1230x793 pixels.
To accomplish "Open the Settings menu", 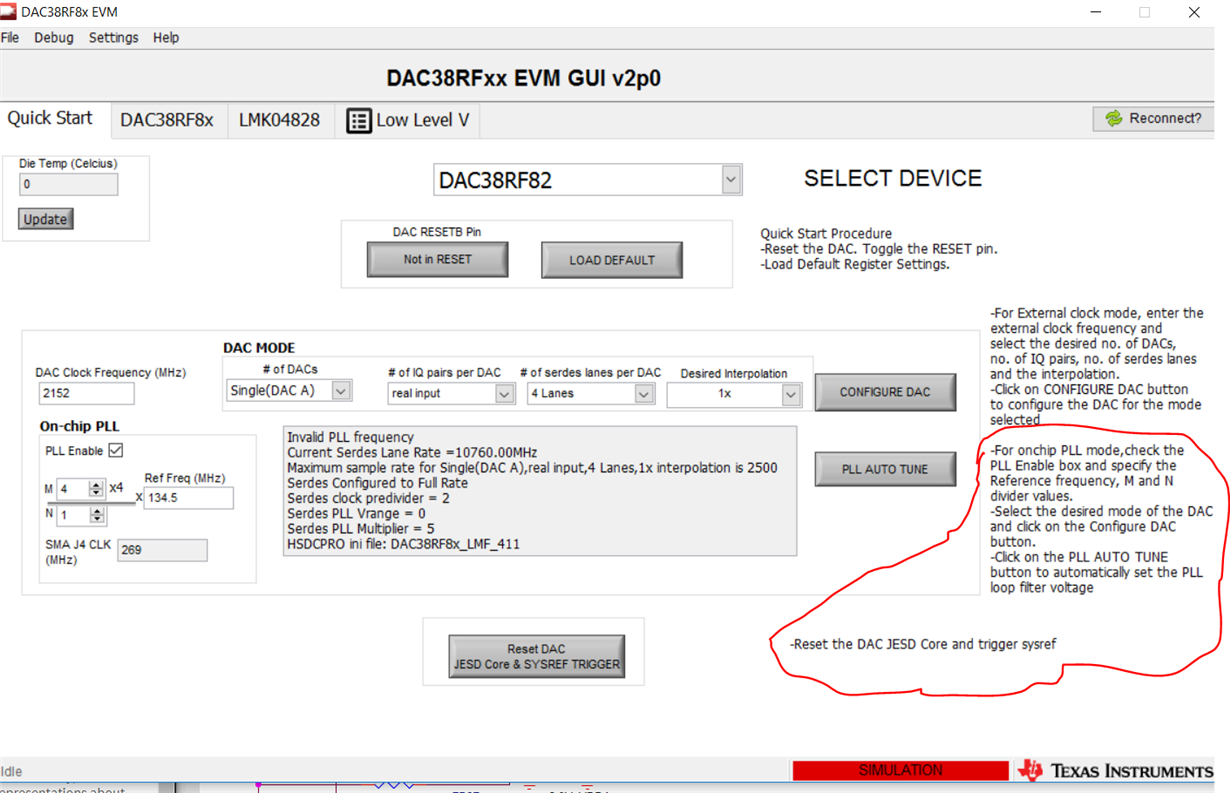I will point(113,37).
